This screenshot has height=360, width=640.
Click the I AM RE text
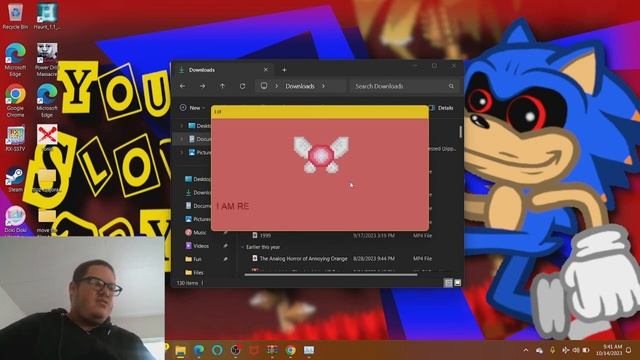[x=233, y=206]
